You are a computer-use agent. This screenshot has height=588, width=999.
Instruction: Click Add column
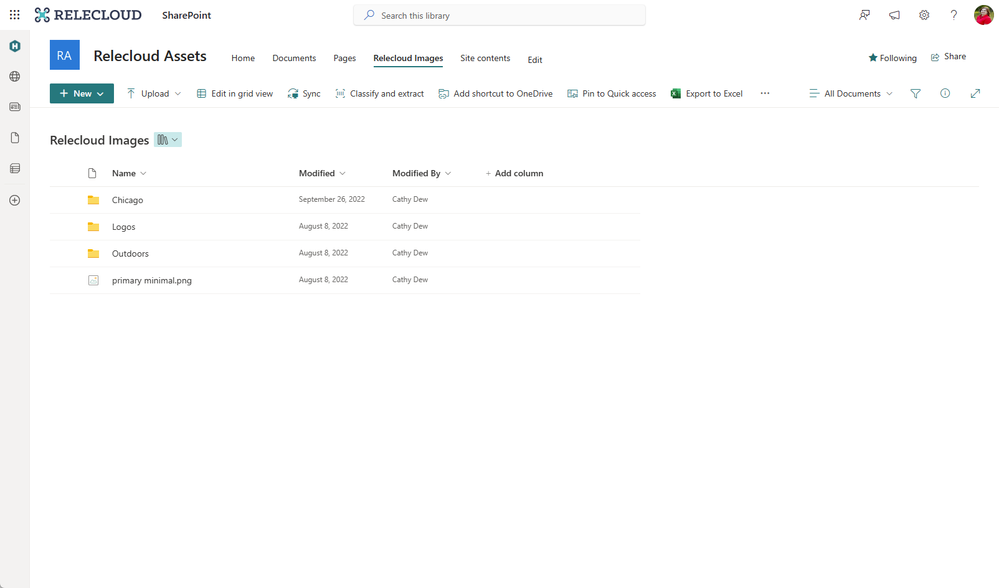(514, 173)
